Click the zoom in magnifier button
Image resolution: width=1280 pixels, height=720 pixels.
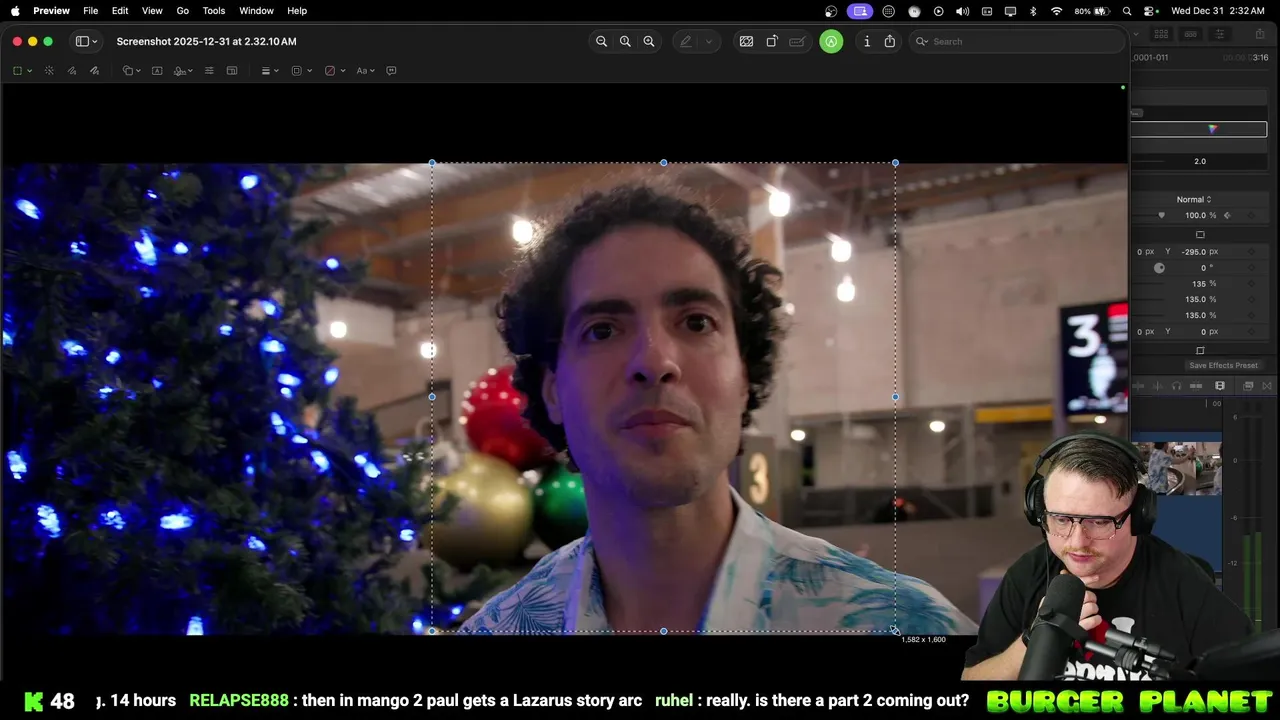[649, 41]
